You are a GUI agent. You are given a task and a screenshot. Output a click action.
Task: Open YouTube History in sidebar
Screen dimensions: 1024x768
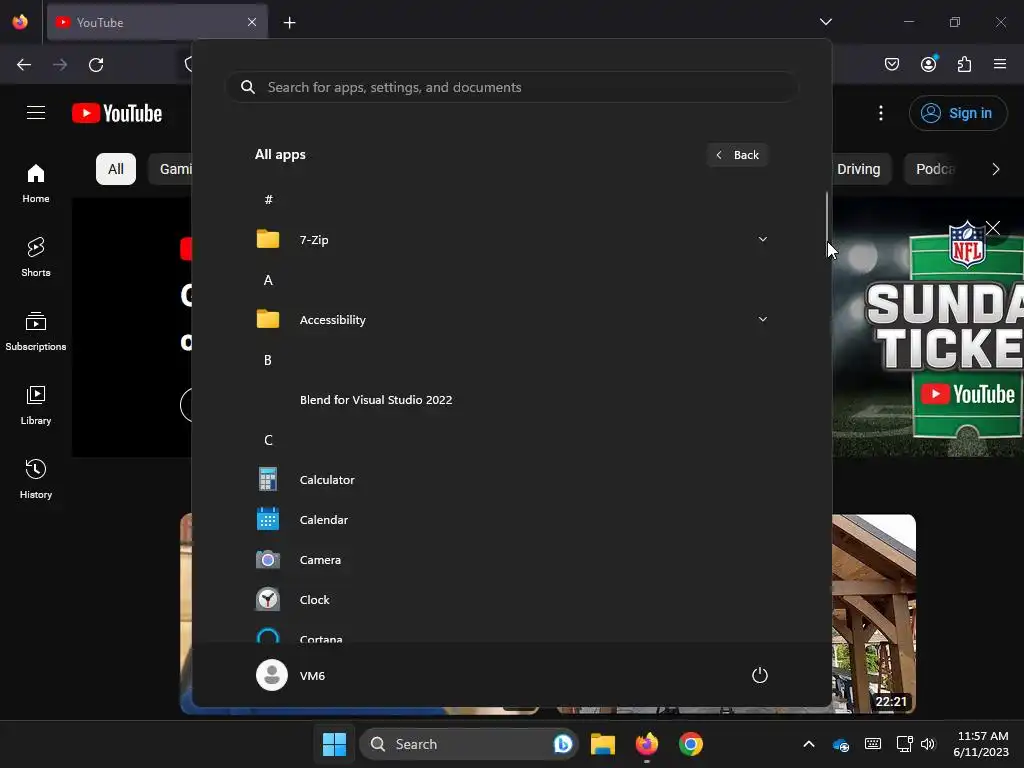pos(36,479)
